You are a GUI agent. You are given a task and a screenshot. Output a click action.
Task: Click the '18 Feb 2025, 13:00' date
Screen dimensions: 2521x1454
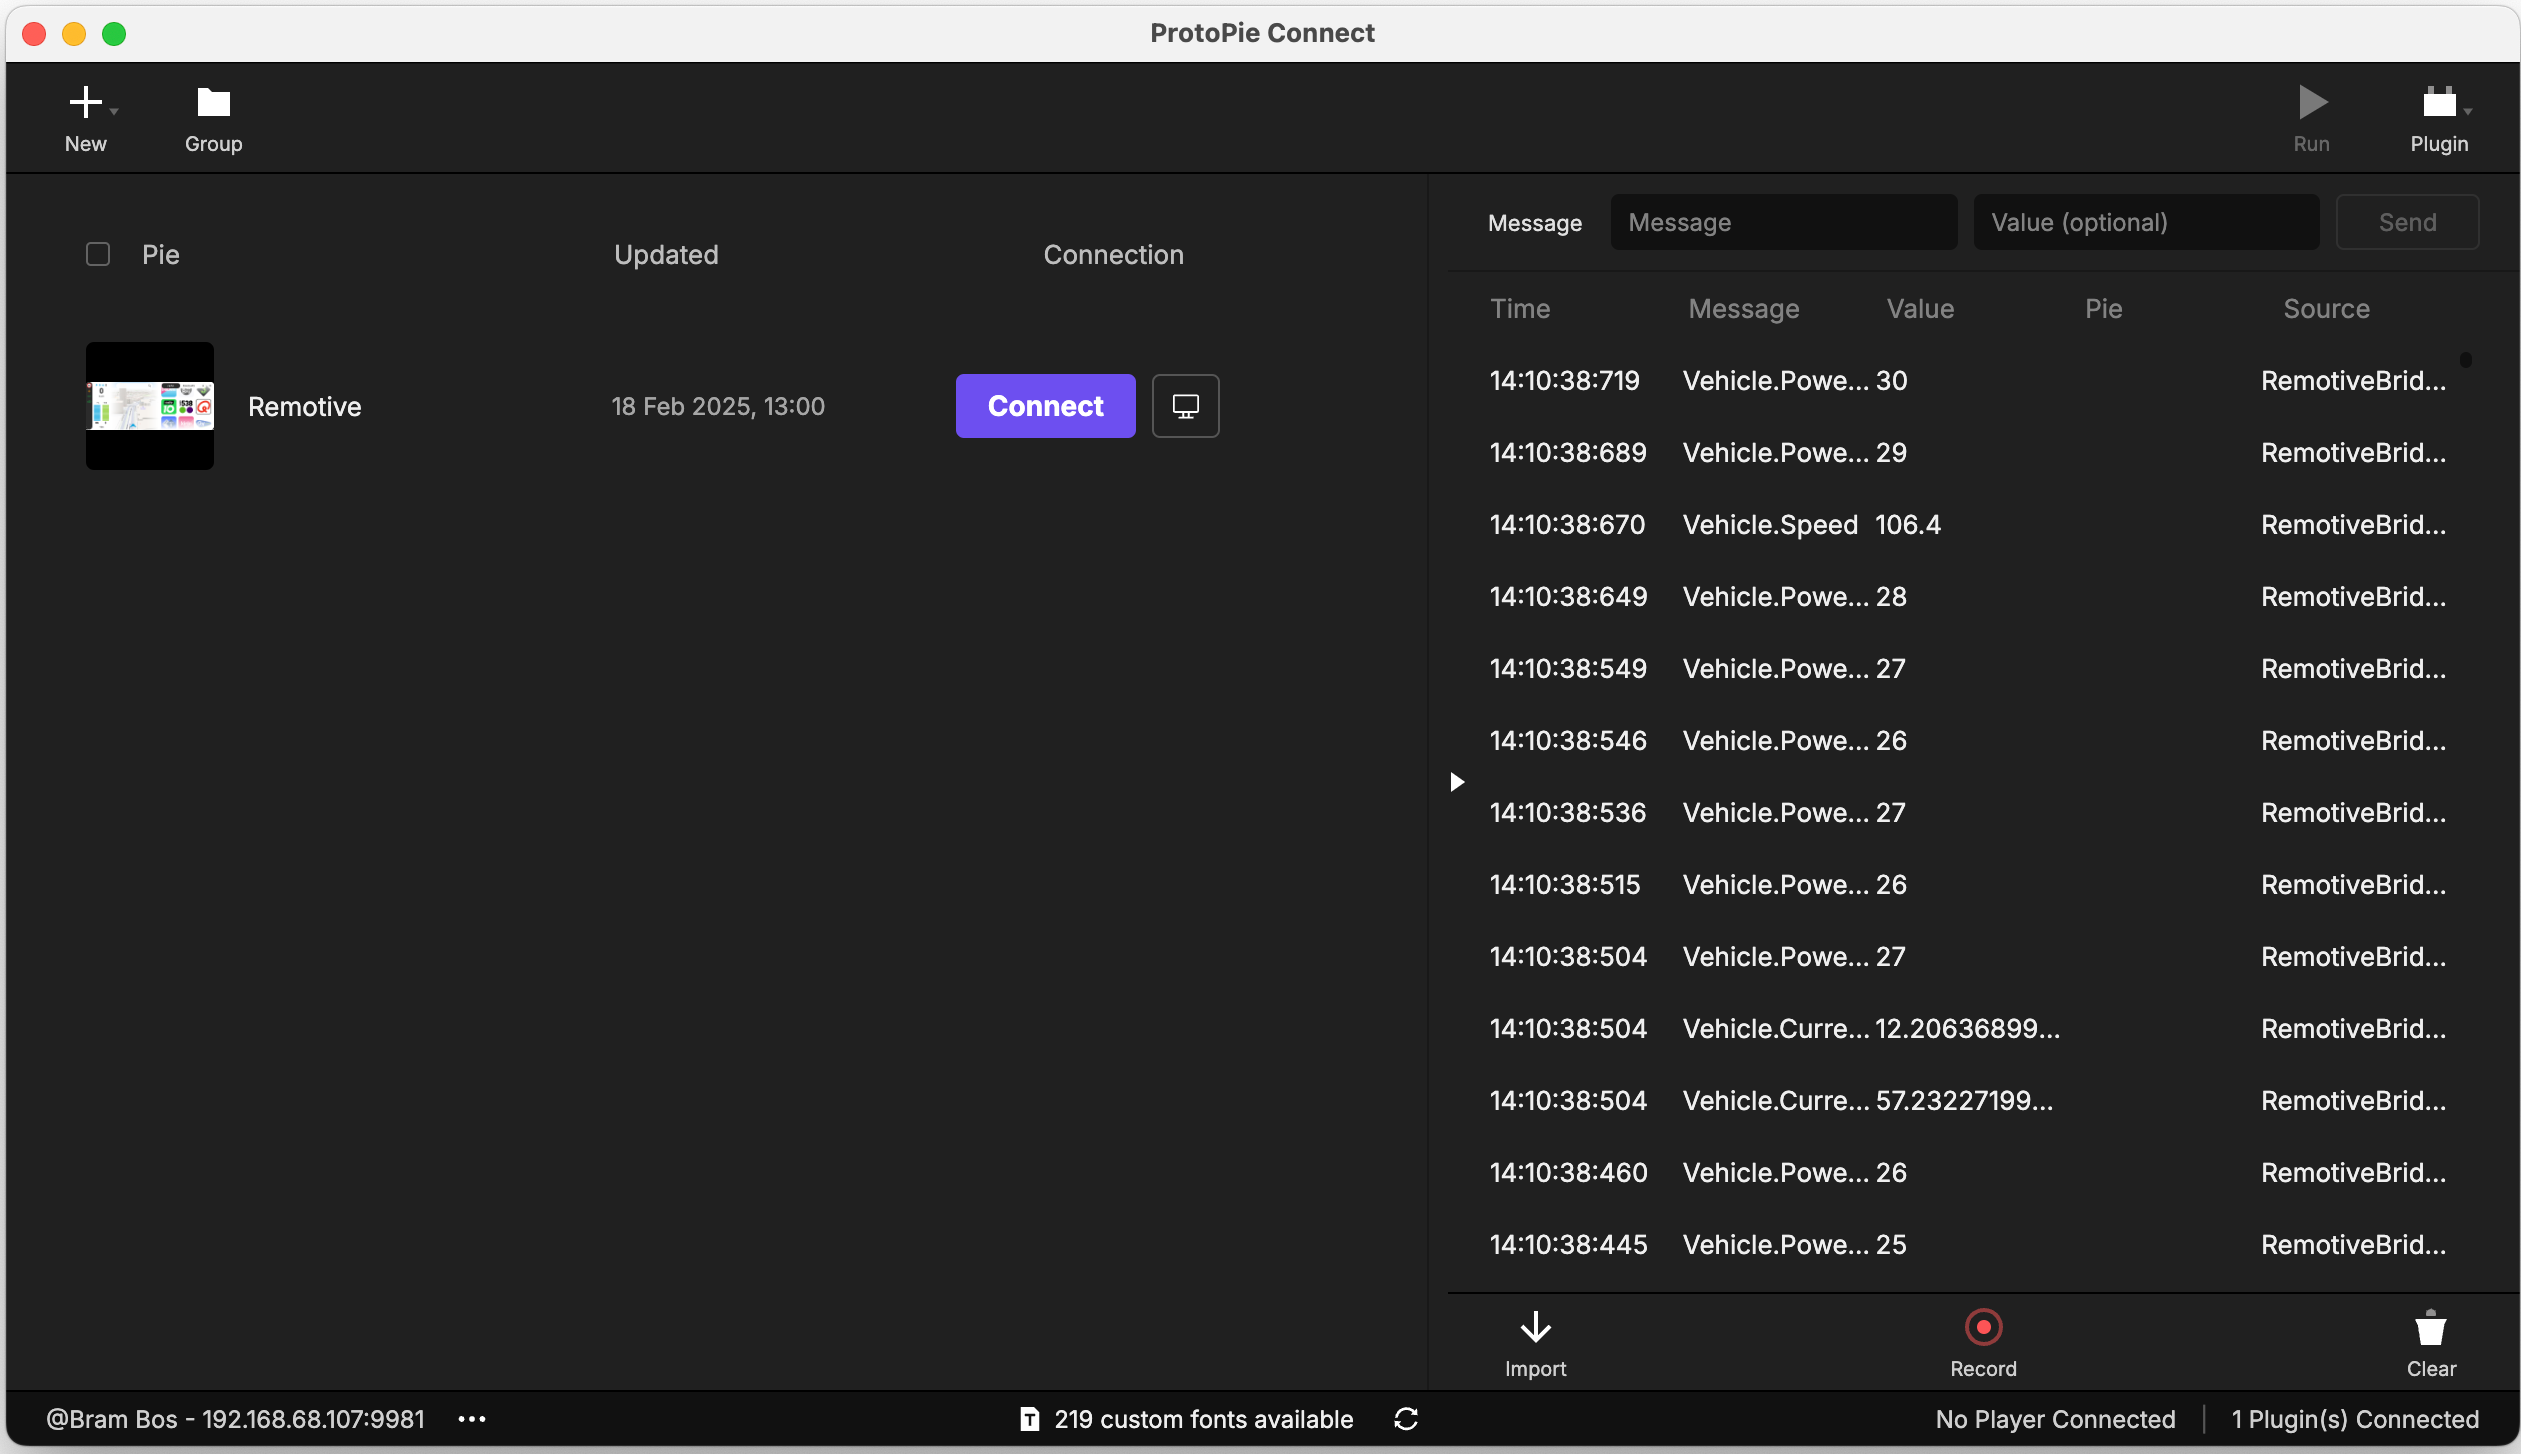pos(718,407)
